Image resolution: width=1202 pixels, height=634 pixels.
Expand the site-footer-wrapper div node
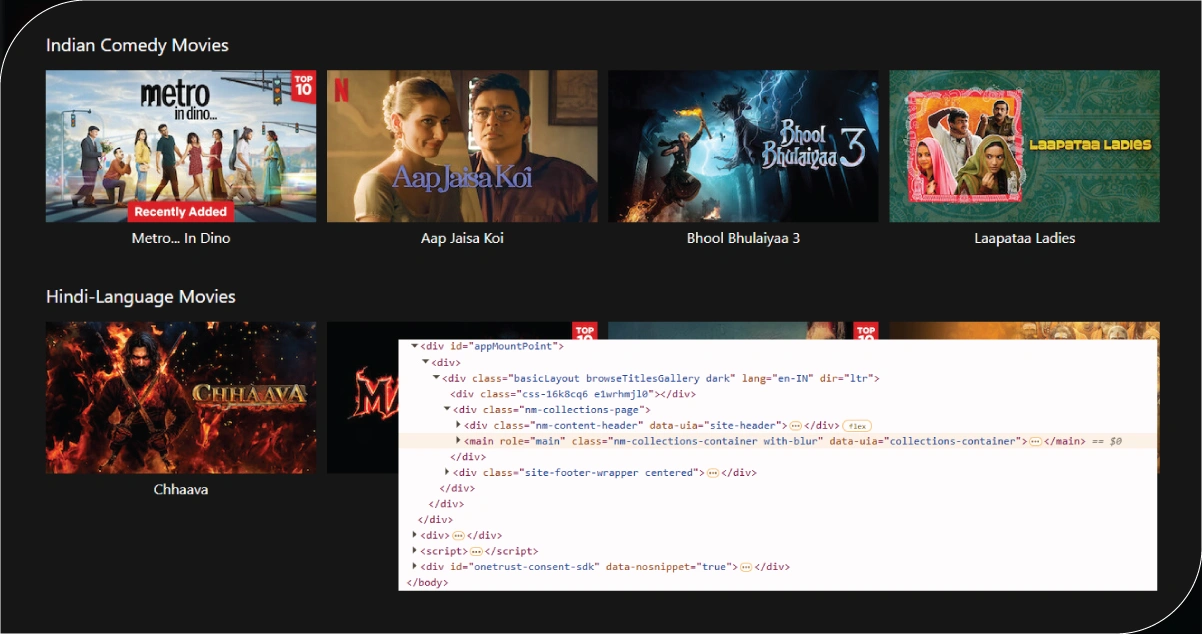coord(447,472)
